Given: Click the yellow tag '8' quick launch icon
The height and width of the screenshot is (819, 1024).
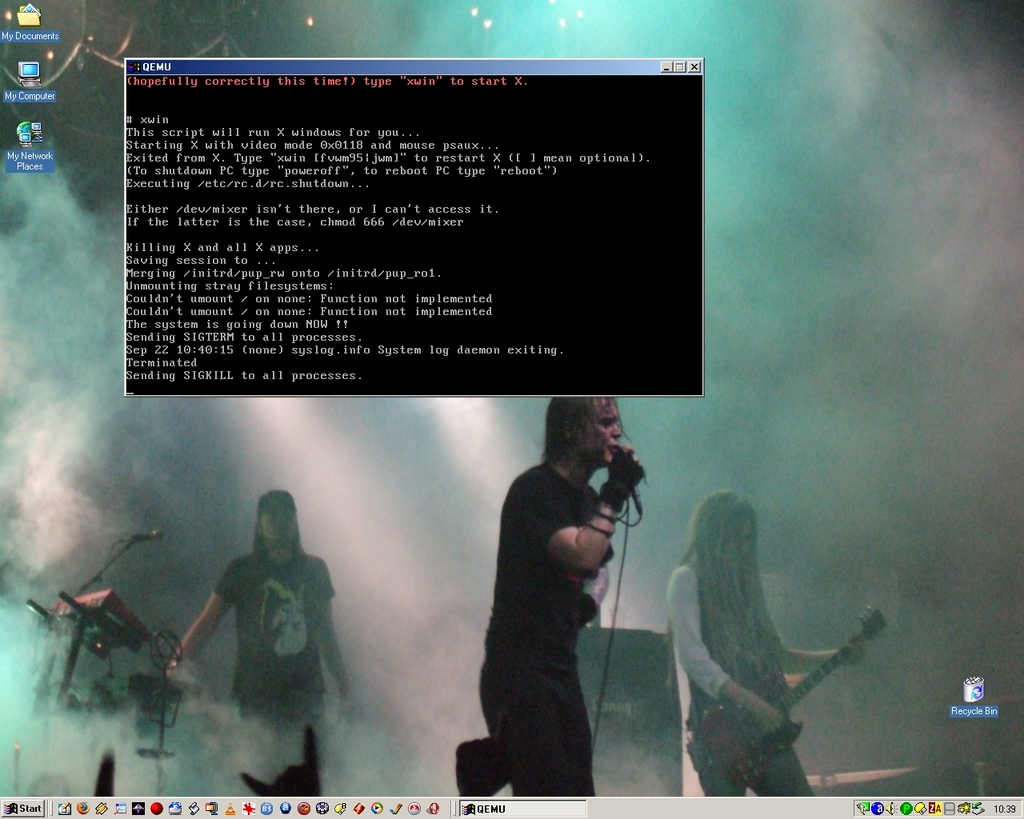Looking at the screenshot, I should click(340, 809).
